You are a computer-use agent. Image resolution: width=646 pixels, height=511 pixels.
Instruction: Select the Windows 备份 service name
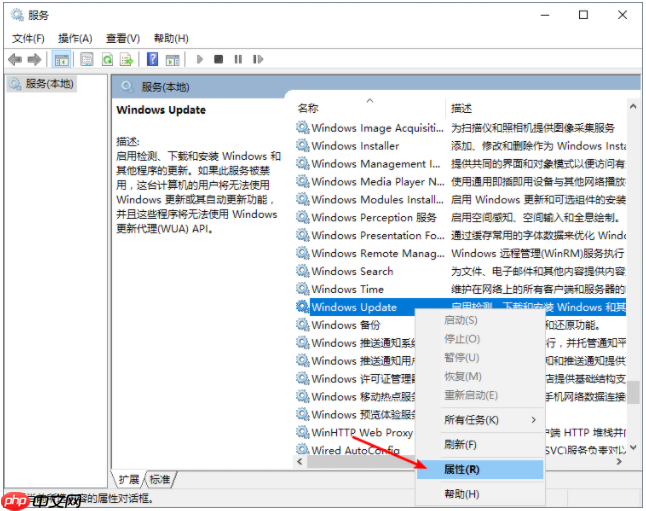tap(346, 325)
